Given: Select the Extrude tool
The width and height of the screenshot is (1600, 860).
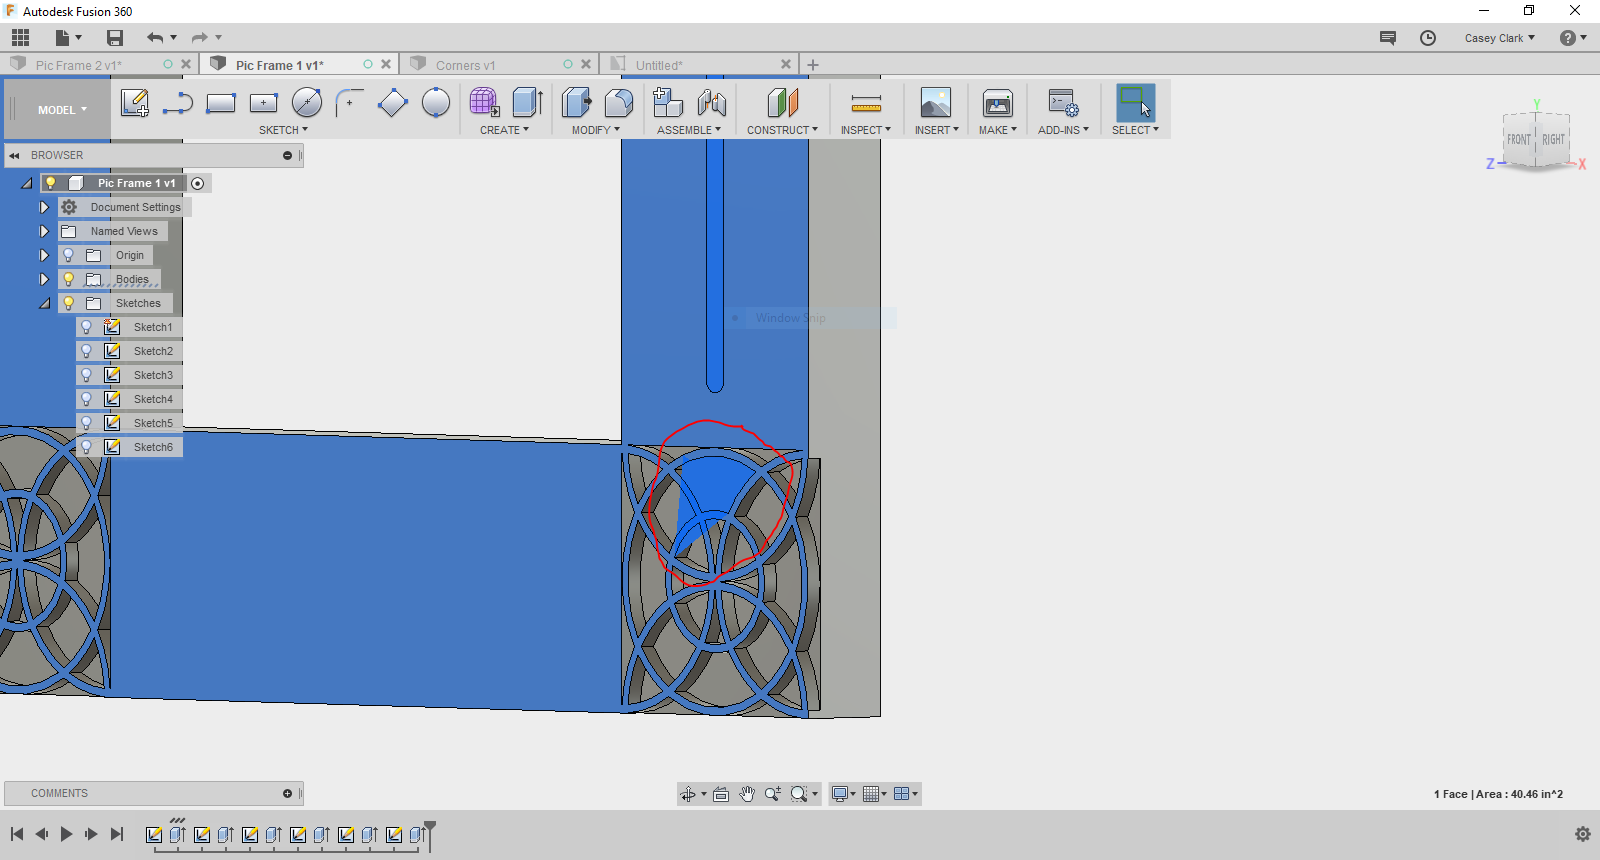Looking at the screenshot, I should [527, 103].
